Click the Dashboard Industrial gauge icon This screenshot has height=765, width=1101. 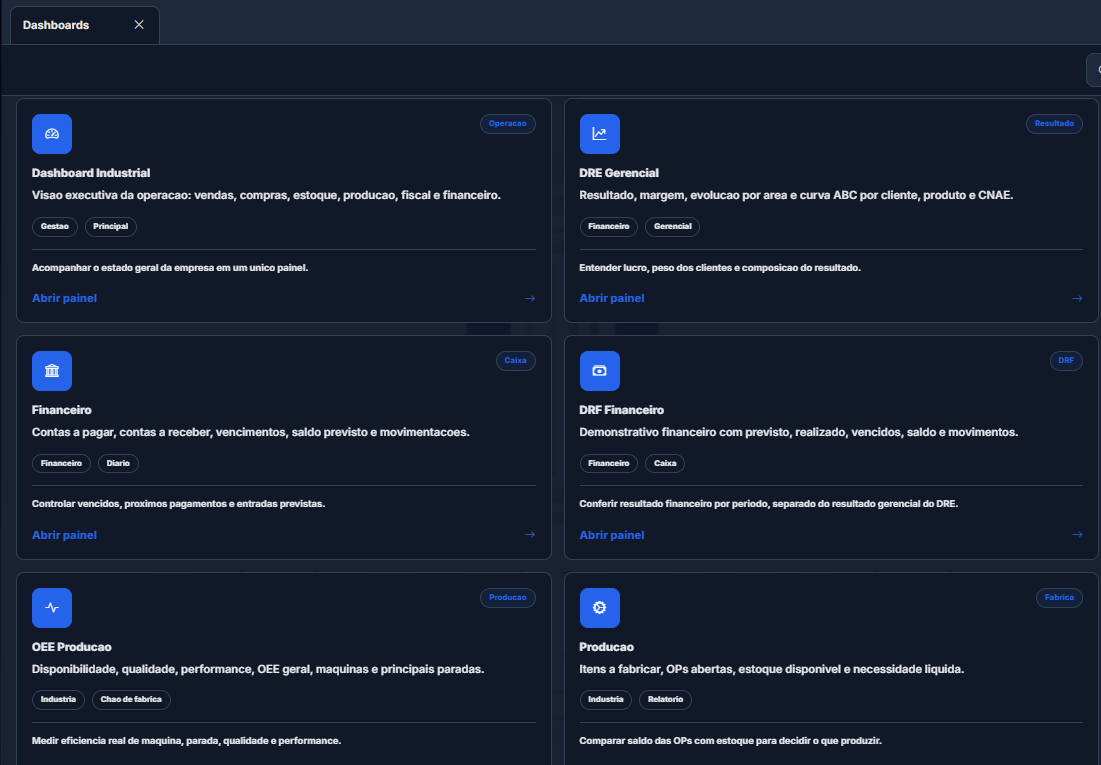click(52, 133)
